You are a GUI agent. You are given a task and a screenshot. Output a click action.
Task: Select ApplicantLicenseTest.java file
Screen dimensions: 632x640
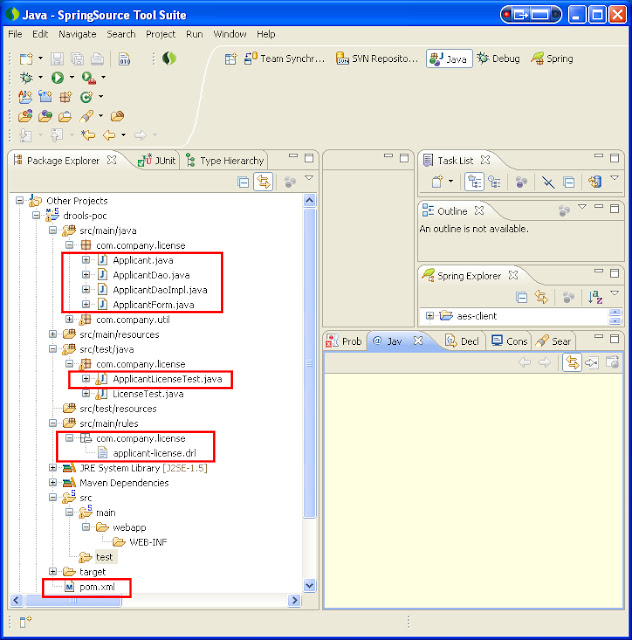(x=167, y=379)
